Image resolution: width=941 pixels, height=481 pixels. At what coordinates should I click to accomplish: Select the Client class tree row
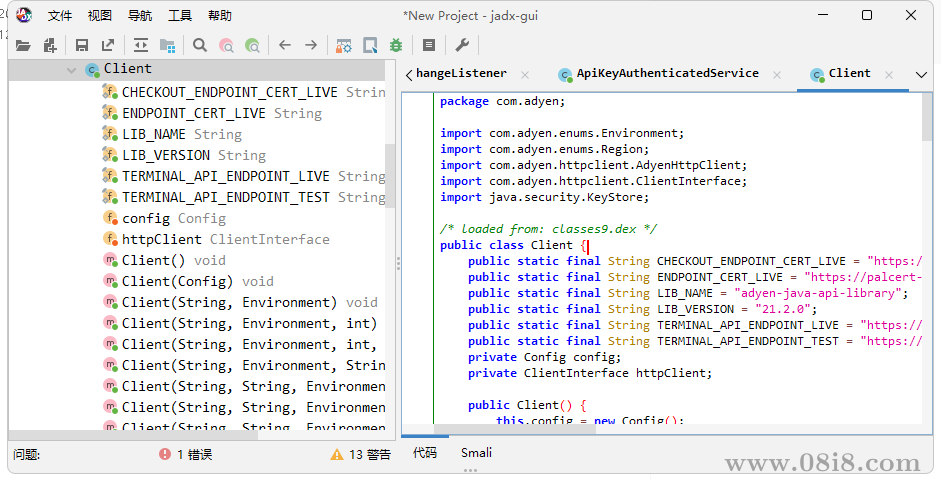coord(197,70)
